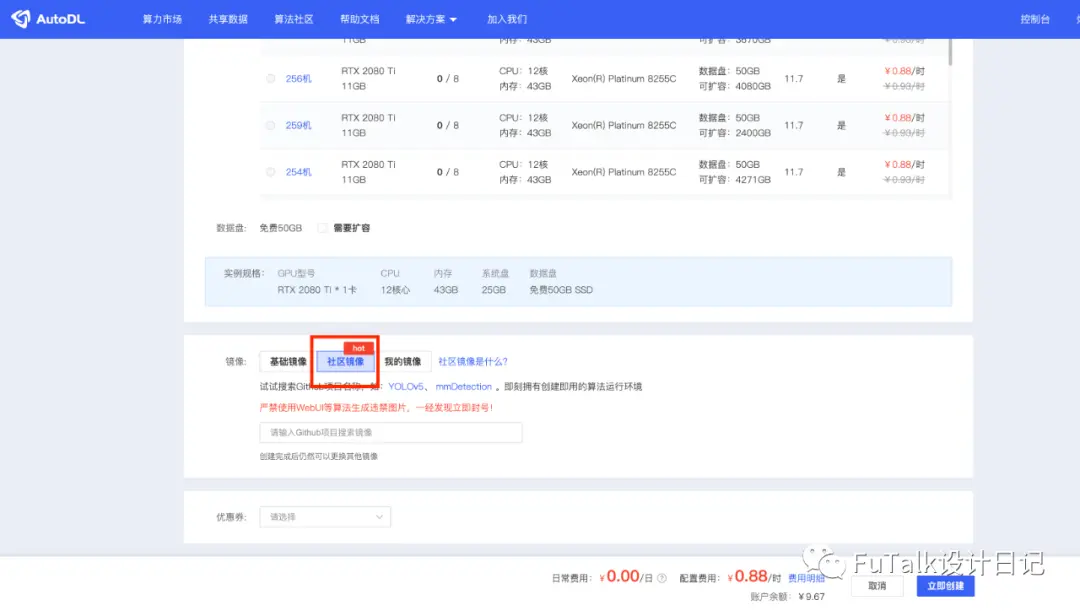Screen dimensions: 1080x611
Task: Click the 社区镜像是什么? link
Action: [x=472, y=362]
